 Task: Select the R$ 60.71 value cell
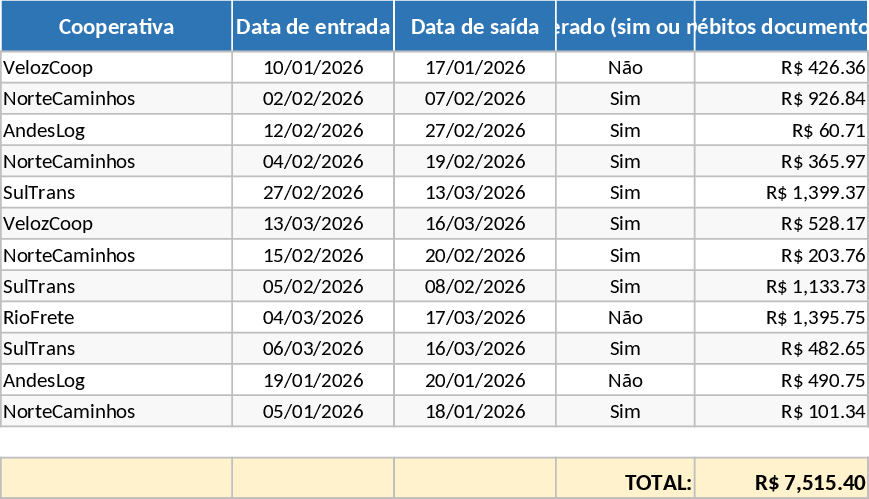pyautogui.click(x=781, y=130)
